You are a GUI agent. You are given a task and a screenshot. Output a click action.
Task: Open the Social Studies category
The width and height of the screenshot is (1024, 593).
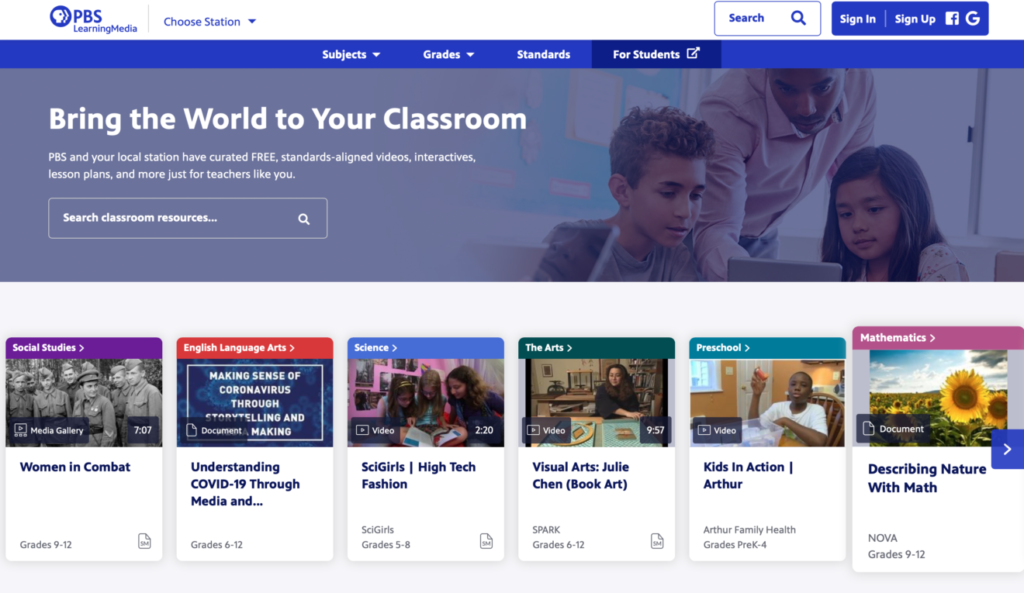point(48,347)
